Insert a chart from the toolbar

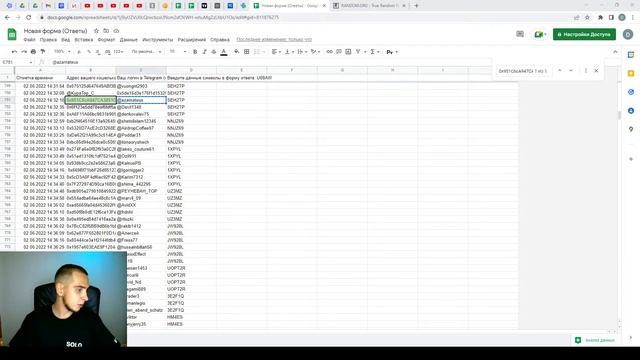point(348,52)
